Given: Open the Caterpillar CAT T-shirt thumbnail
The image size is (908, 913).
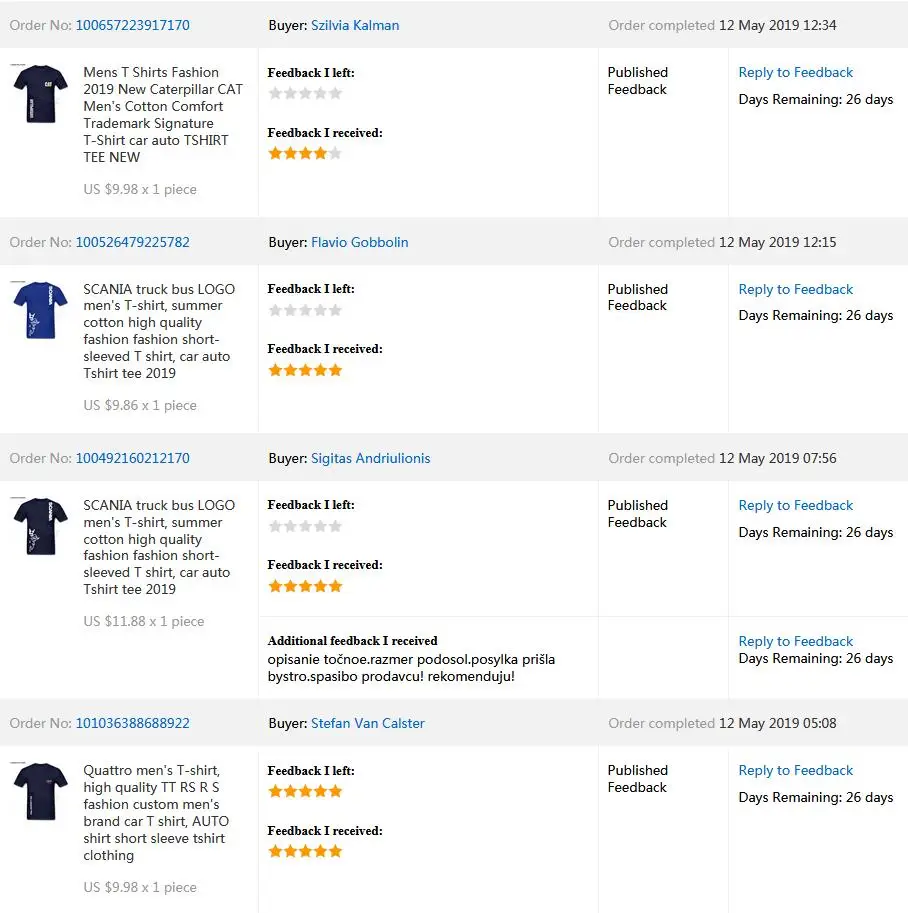Looking at the screenshot, I should point(40,93).
